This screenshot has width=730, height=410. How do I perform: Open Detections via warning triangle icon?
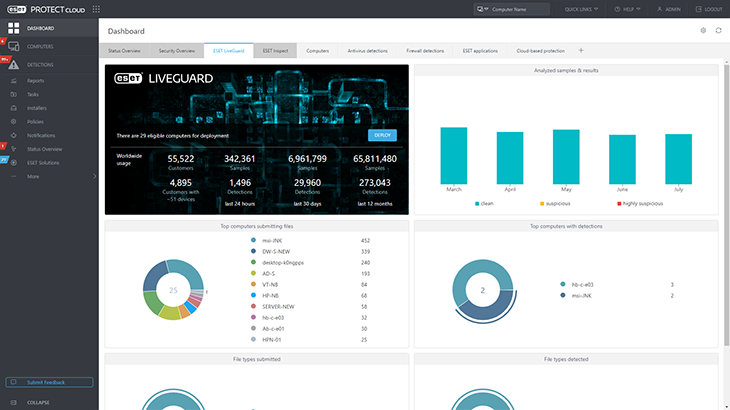(14, 65)
